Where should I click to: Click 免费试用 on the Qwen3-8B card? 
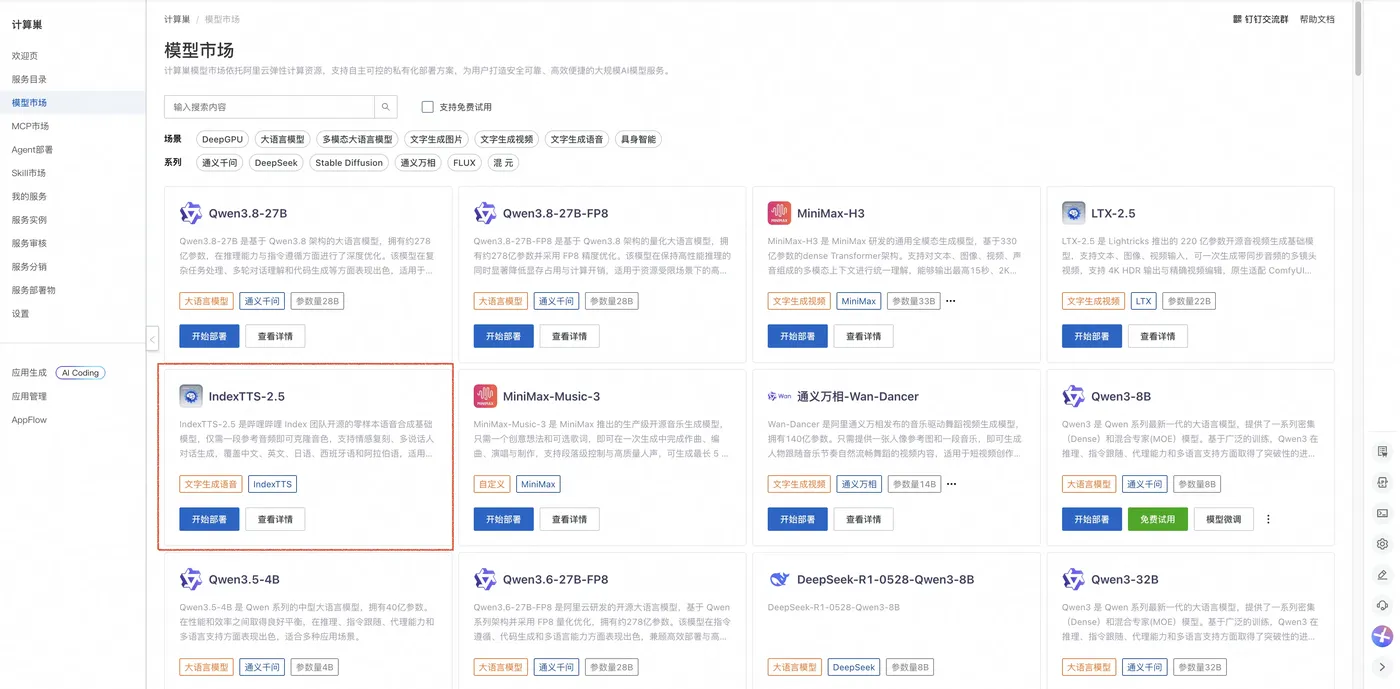[1157, 519]
